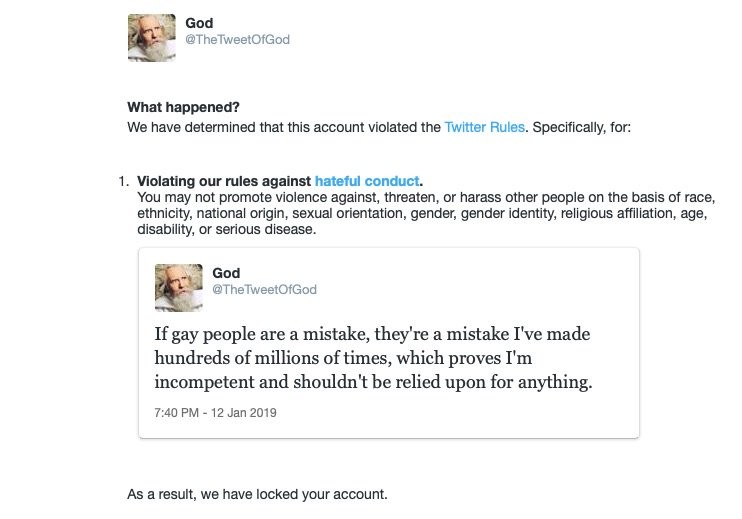Click the top @TheTweetOfGod handle
The height and width of the screenshot is (519, 742).
pyautogui.click(x=237, y=40)
